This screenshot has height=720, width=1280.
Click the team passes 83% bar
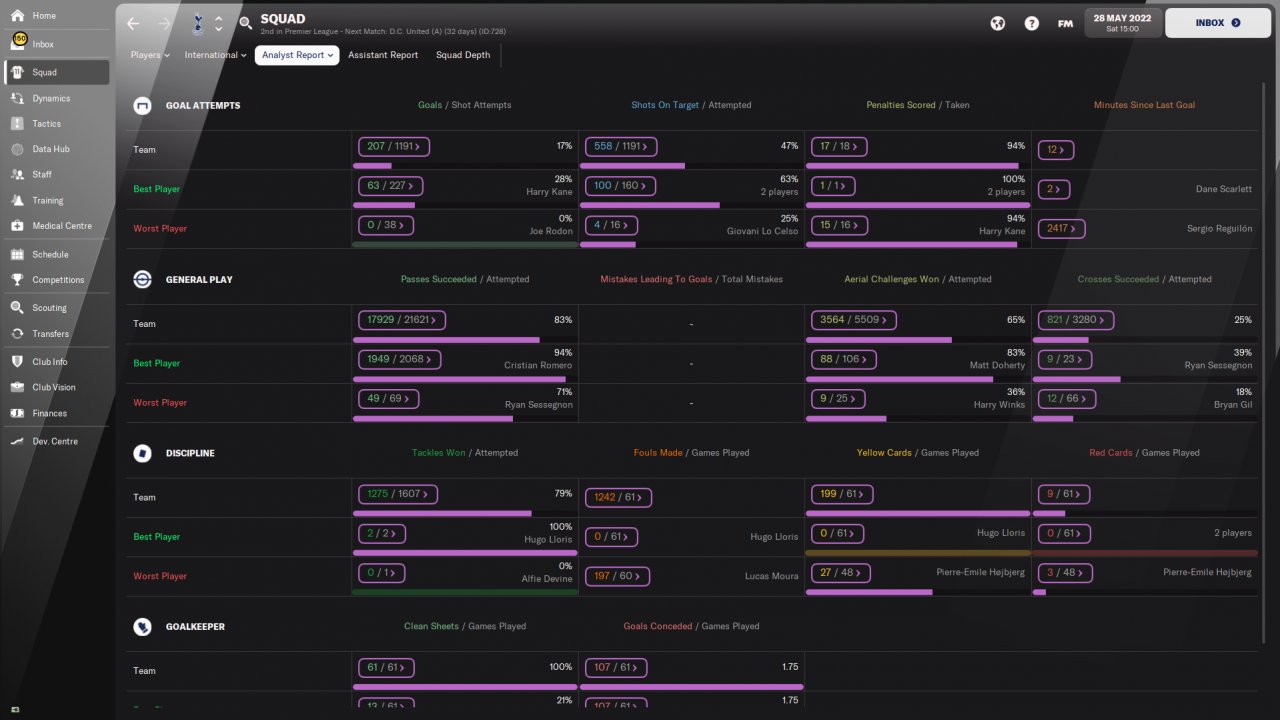tap(465, 340)
